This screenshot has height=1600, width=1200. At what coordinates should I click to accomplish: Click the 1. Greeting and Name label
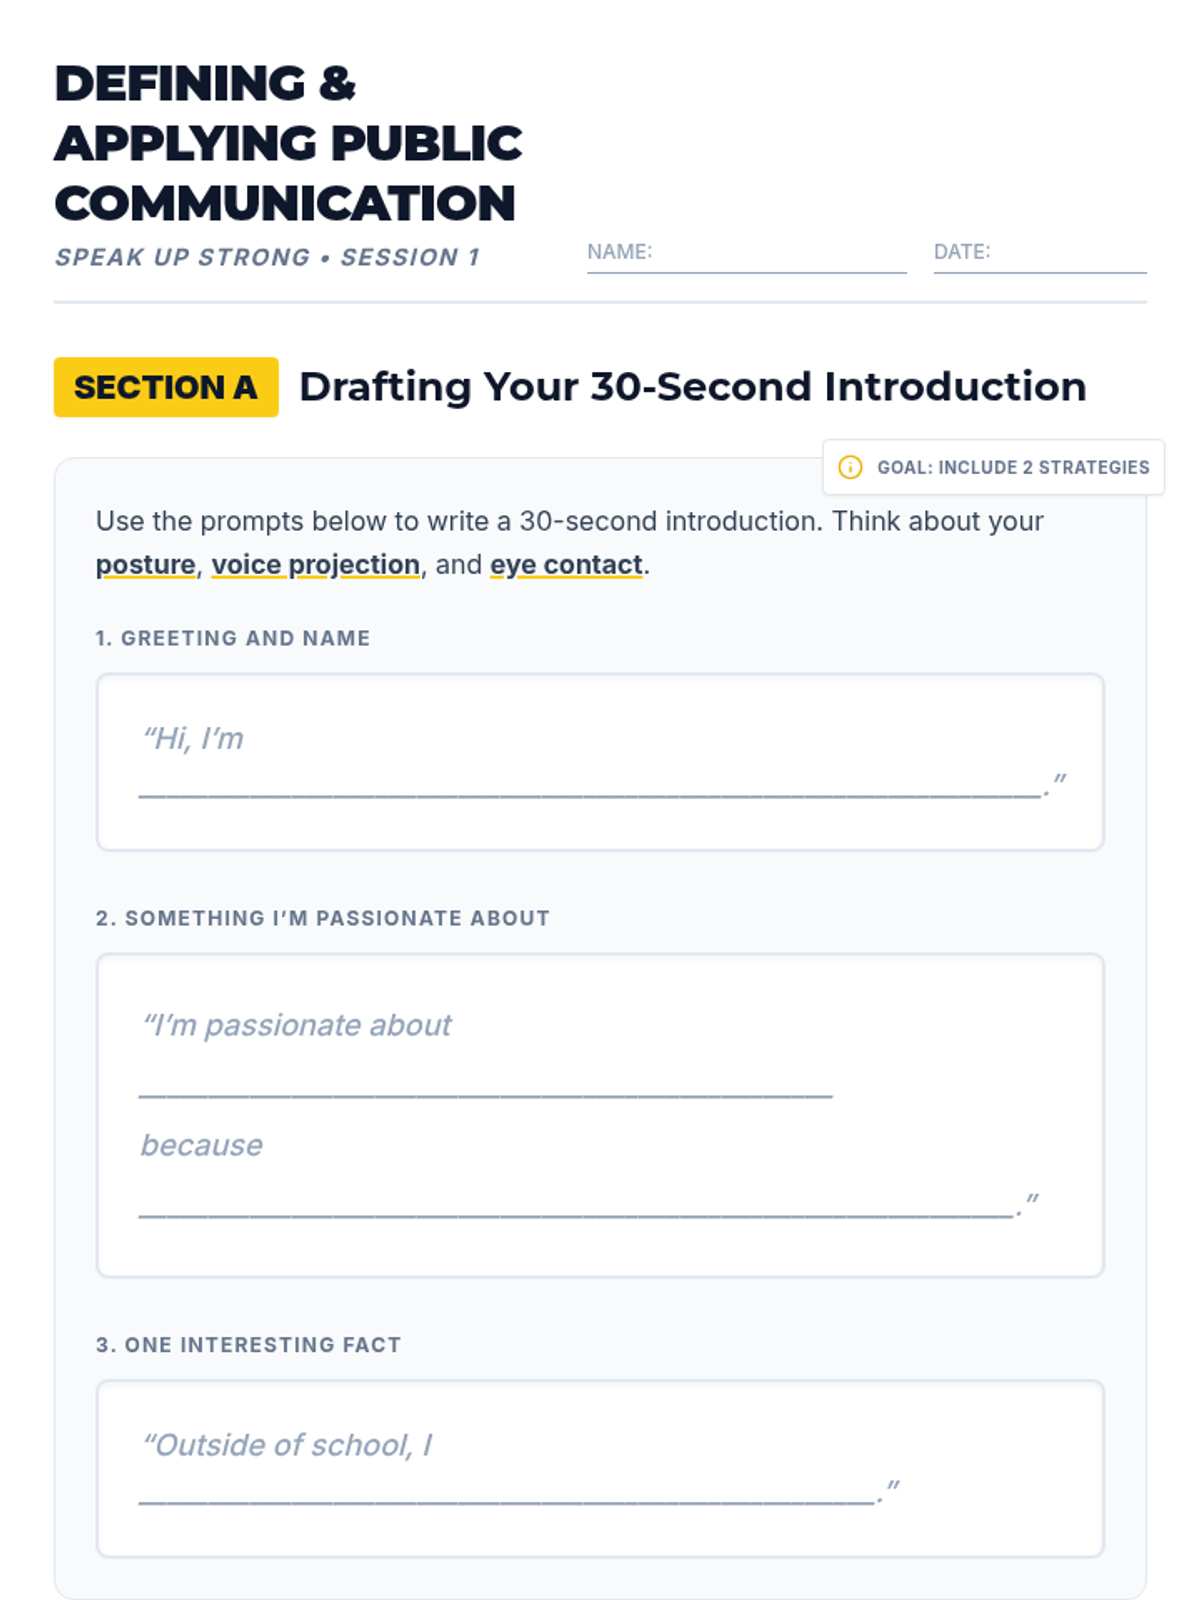pos(233,638)
